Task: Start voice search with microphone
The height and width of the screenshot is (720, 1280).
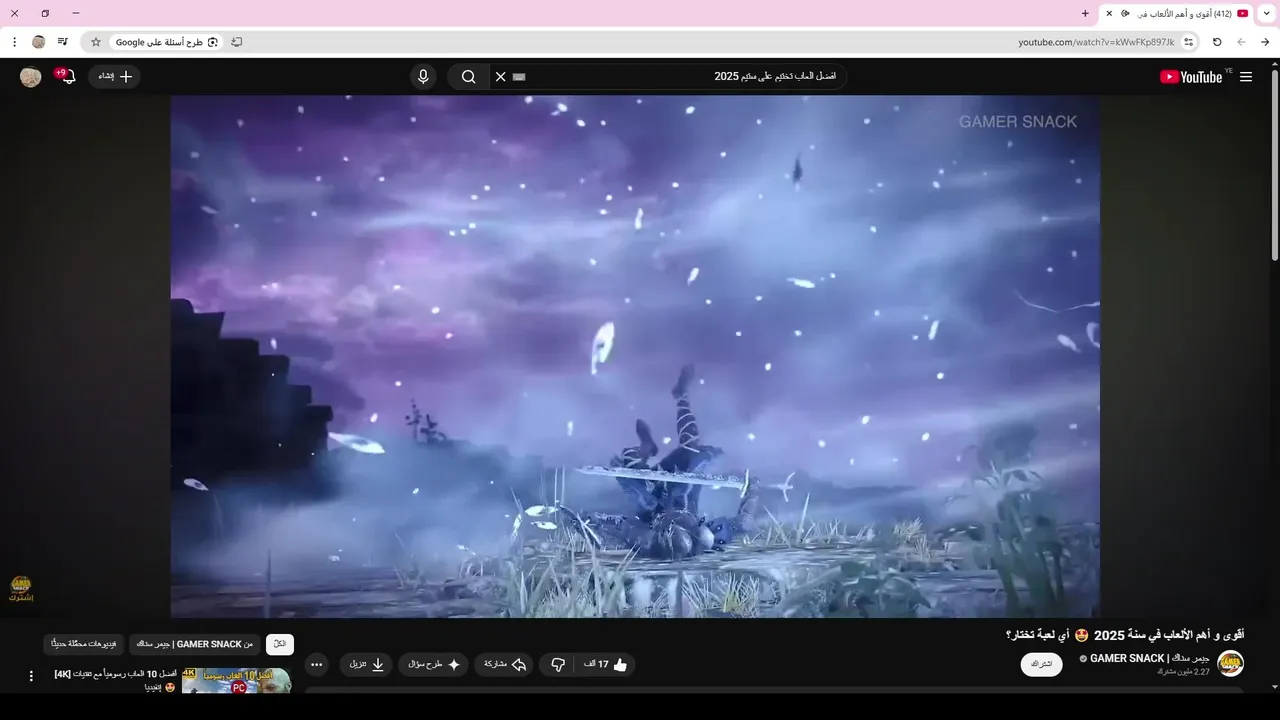Action: (x=423, y=77)
